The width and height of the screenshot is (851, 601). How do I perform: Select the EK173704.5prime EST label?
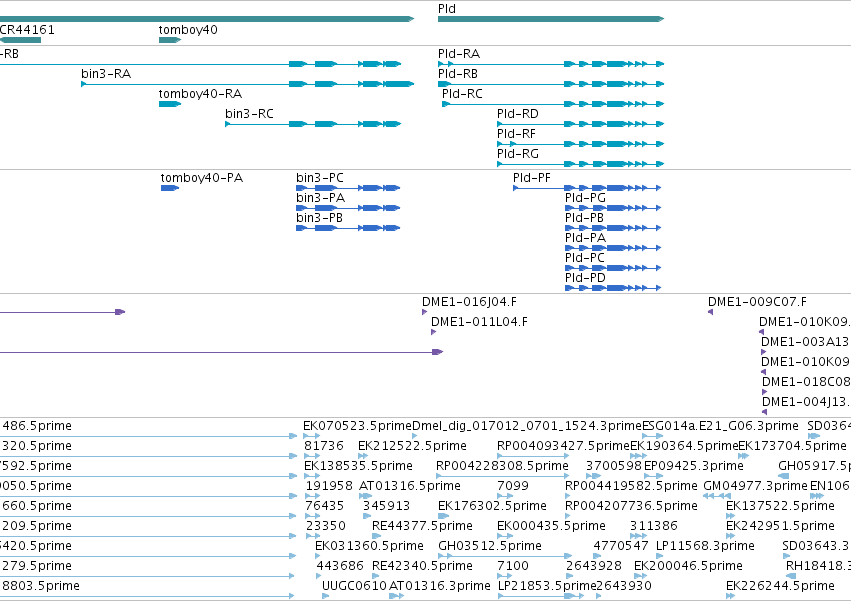click(x=792, y=446)
